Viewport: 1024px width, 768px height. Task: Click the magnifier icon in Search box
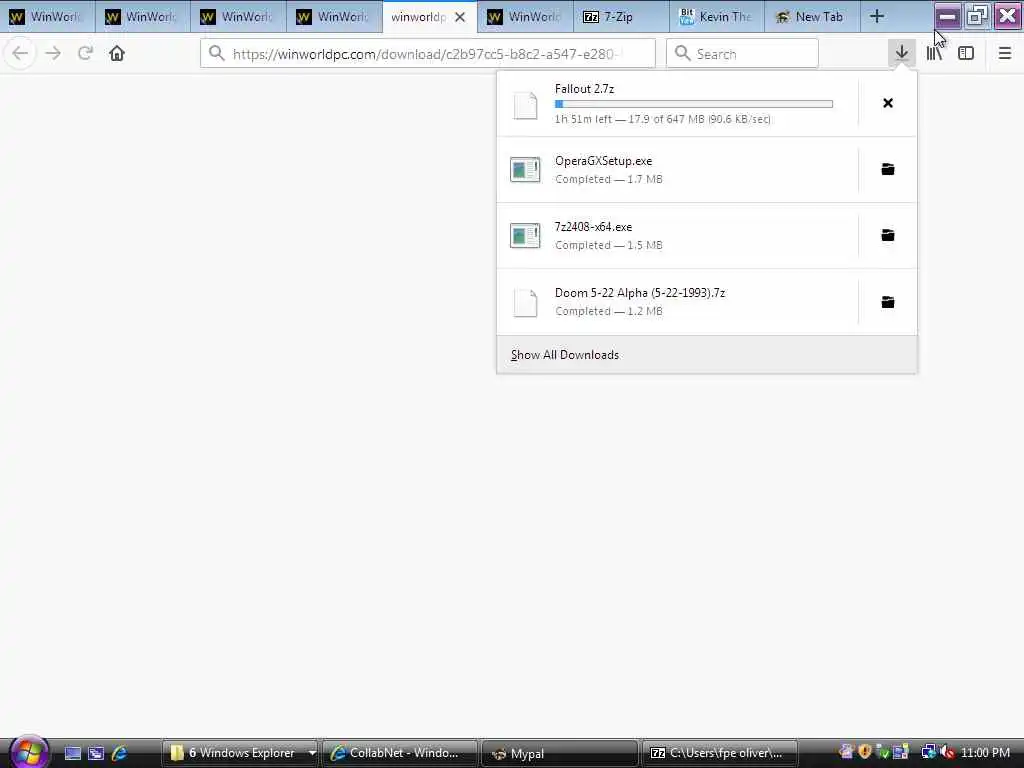pos(682,53)
